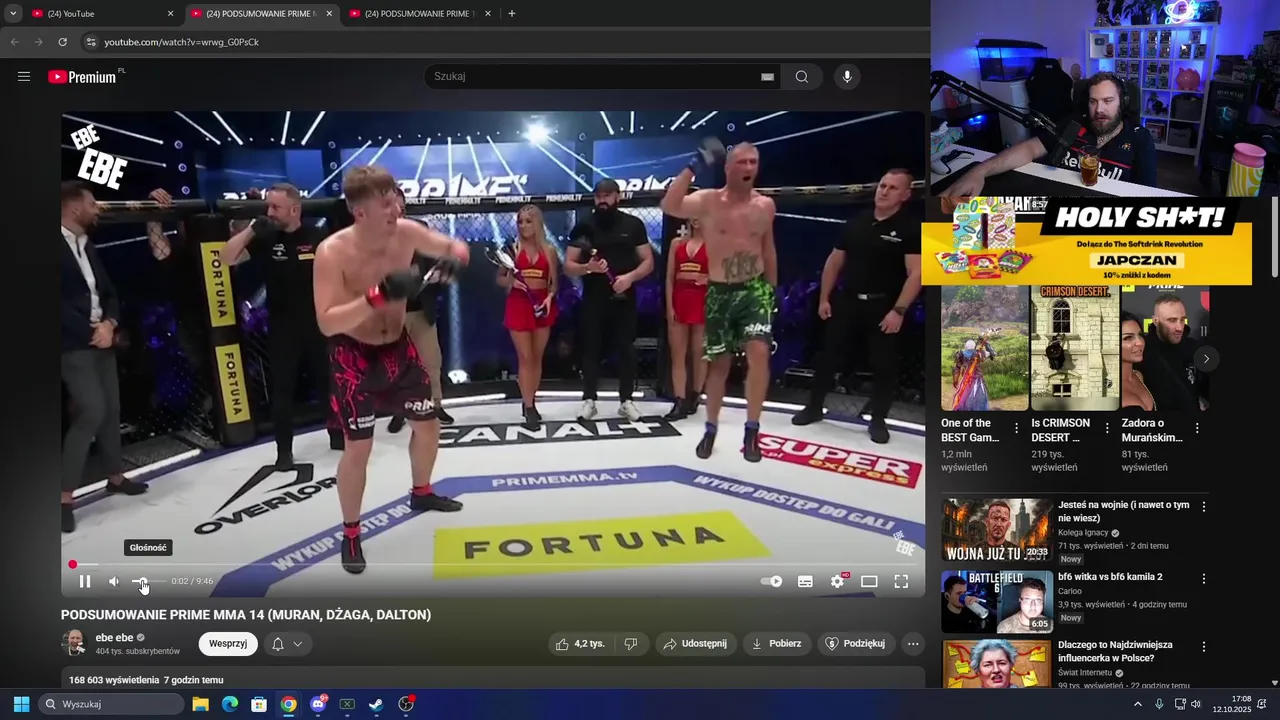Screen dimensions: 1280x720
Task: Close the first YouTube tab
Action: click(170, 14)
